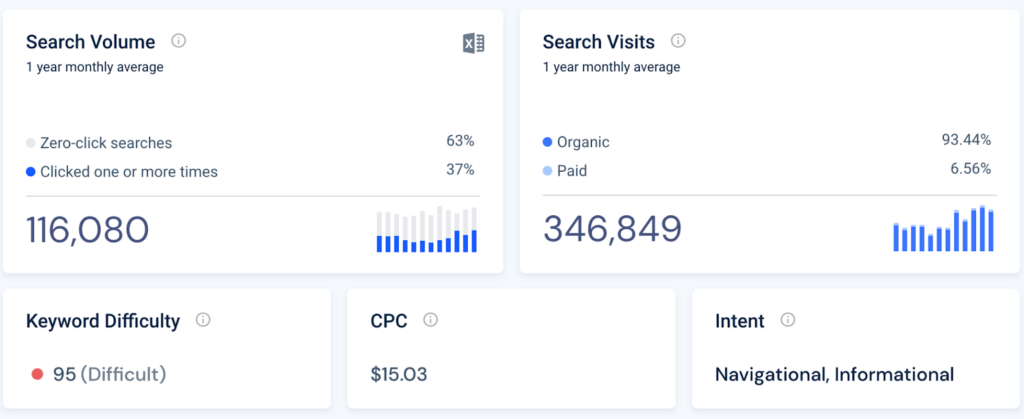Click the $15.03 CPC value
The height and width of the screenshot is (419, 1024).
(398, 375)
